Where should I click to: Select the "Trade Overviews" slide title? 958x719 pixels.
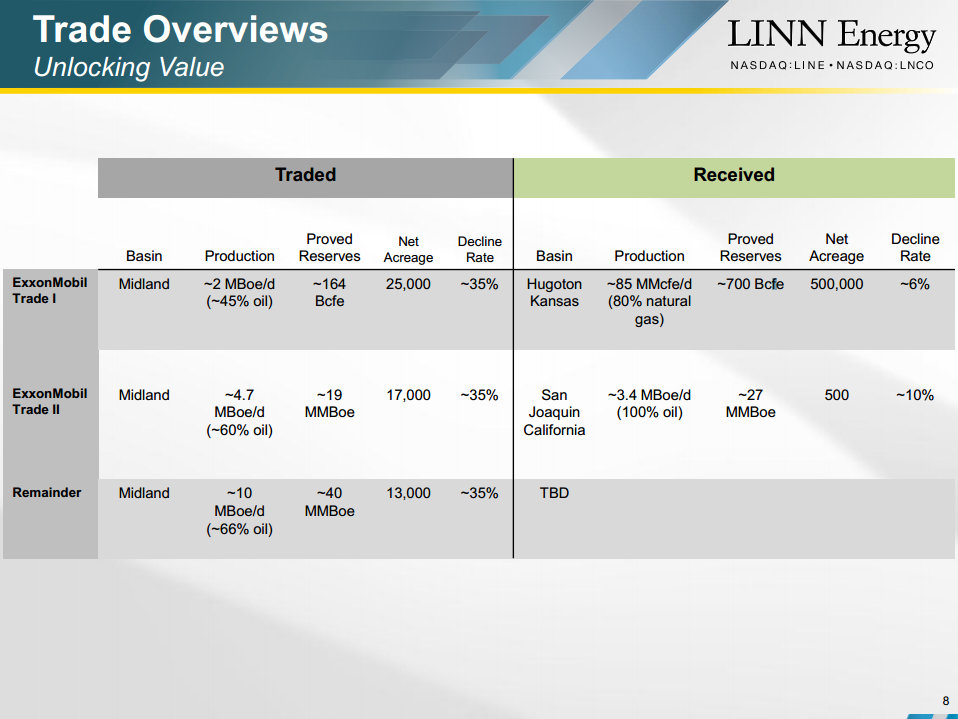[x=180, y=29]
